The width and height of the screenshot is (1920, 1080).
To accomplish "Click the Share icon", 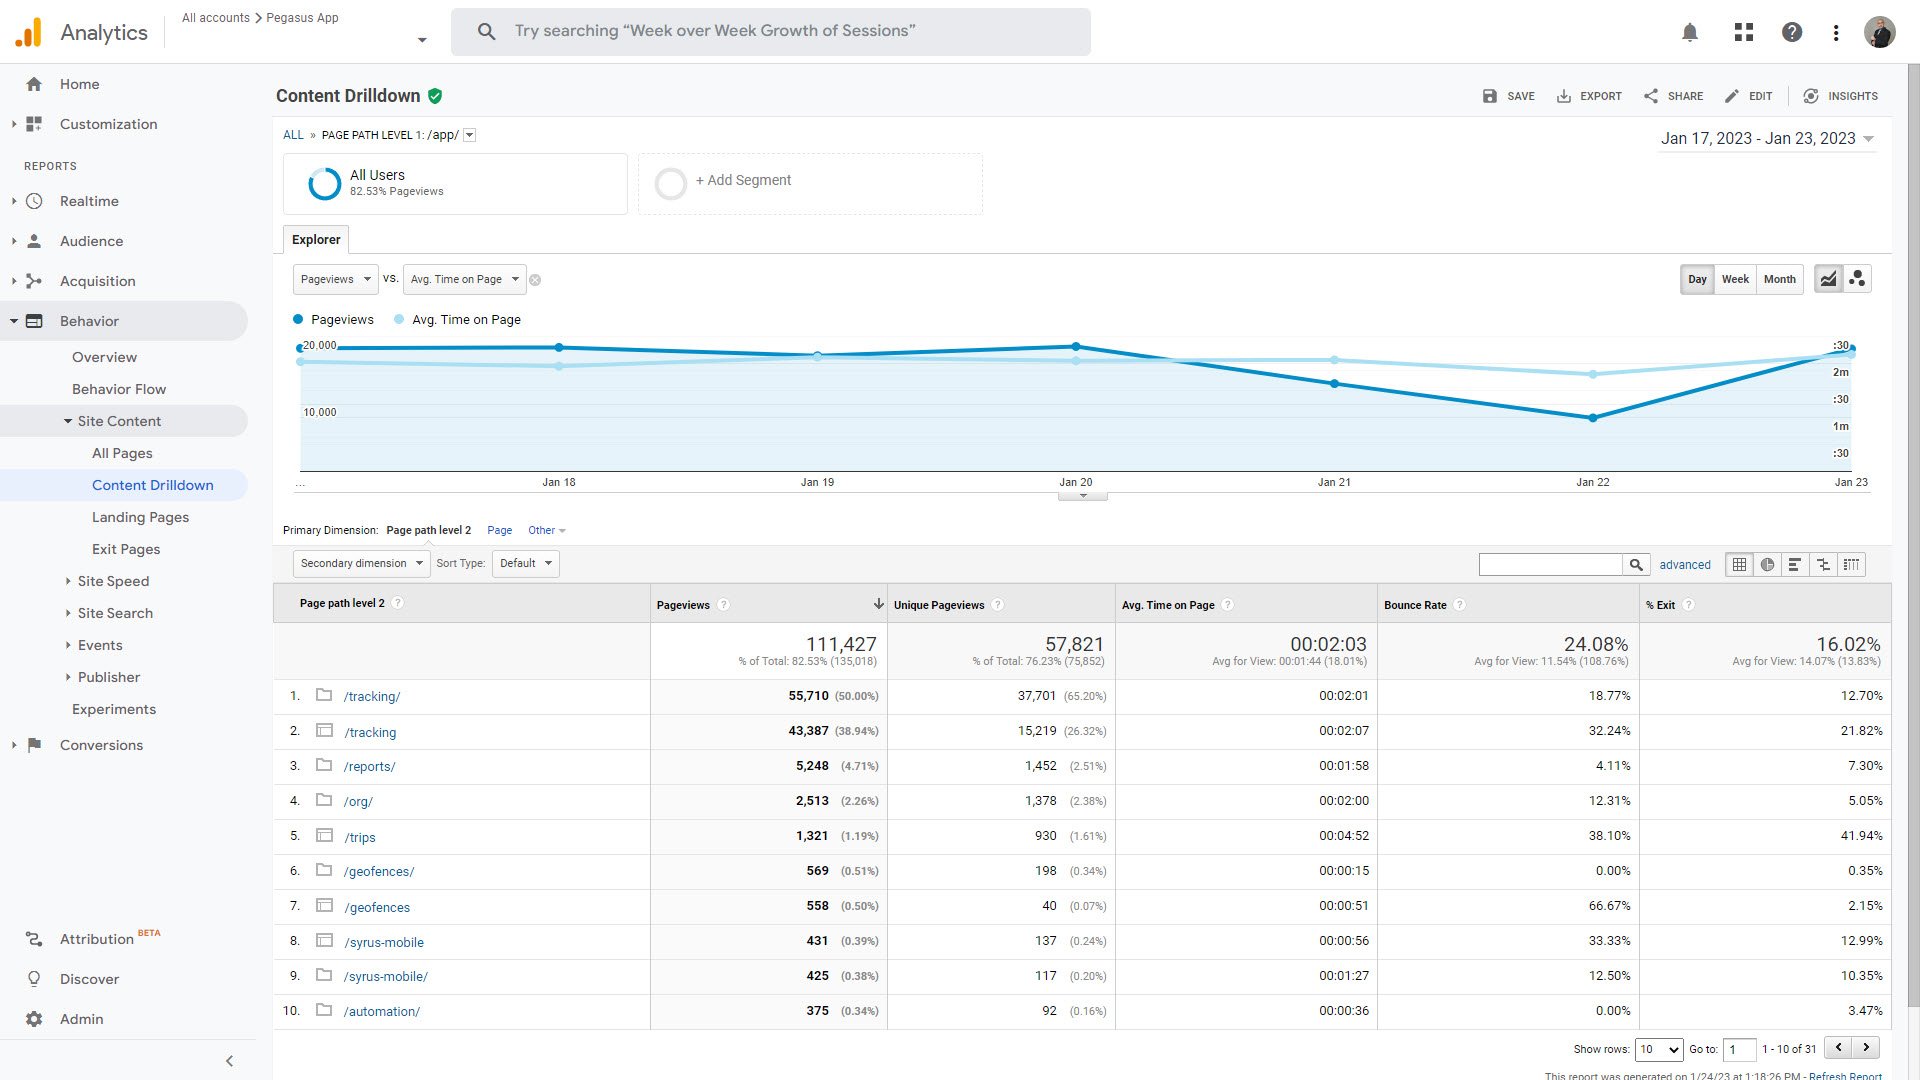I will (1651, 96).
